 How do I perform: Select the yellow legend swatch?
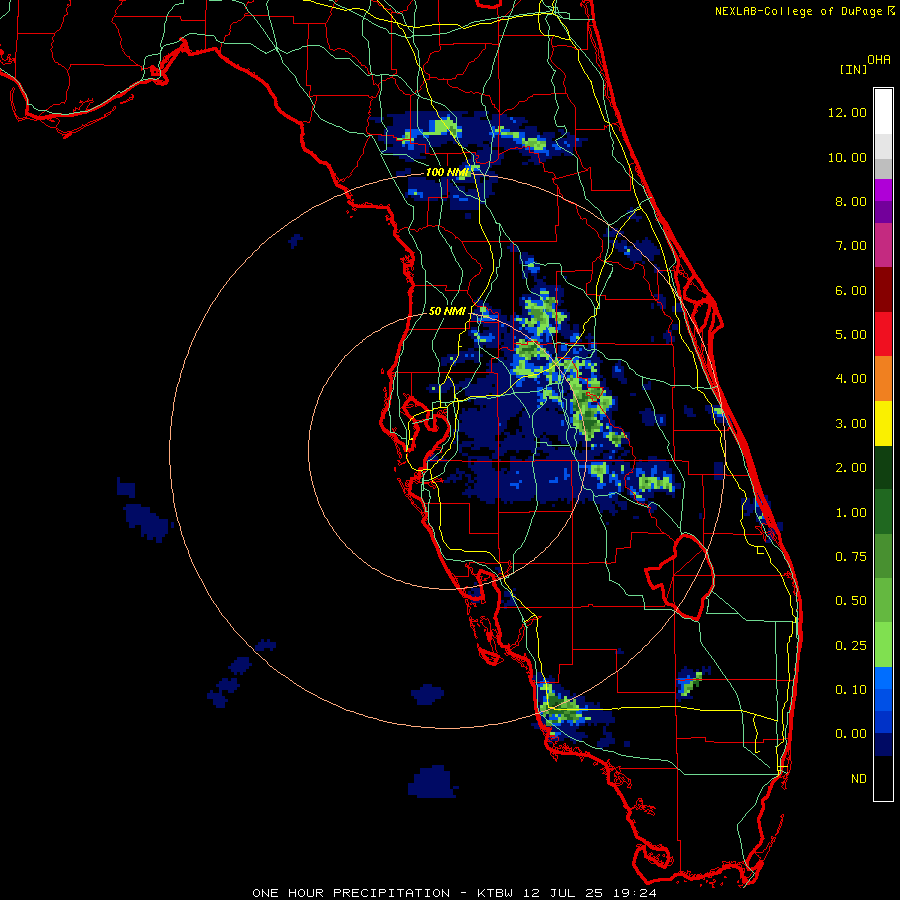[883, 423]
